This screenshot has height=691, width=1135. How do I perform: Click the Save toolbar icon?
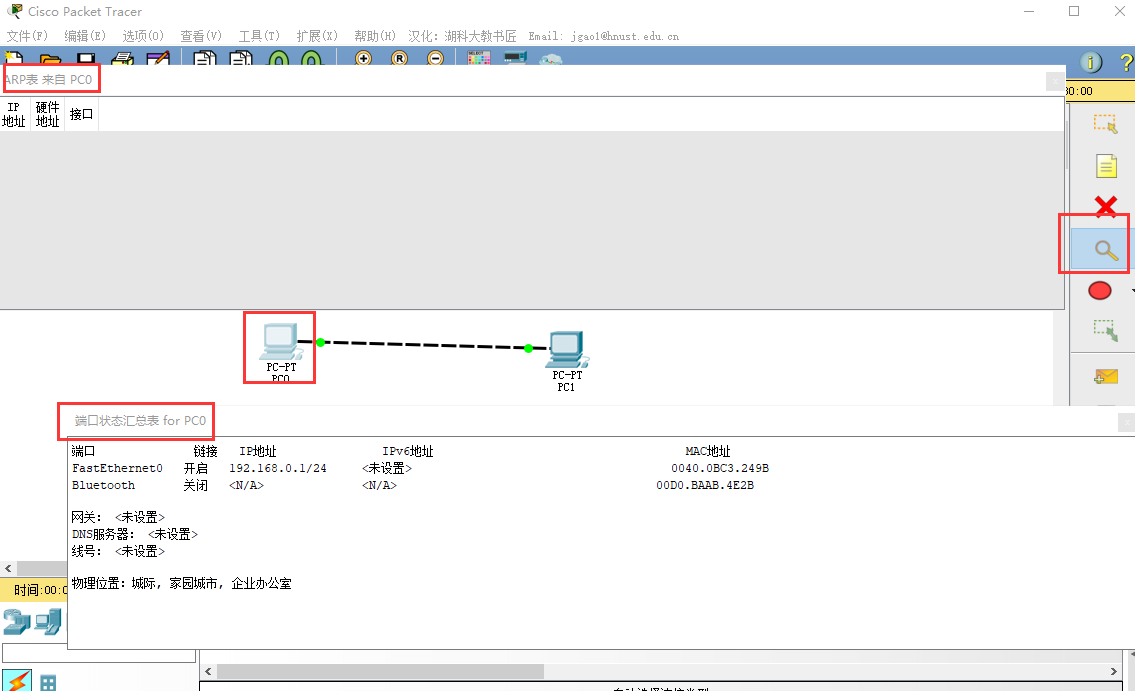point(86,59)
